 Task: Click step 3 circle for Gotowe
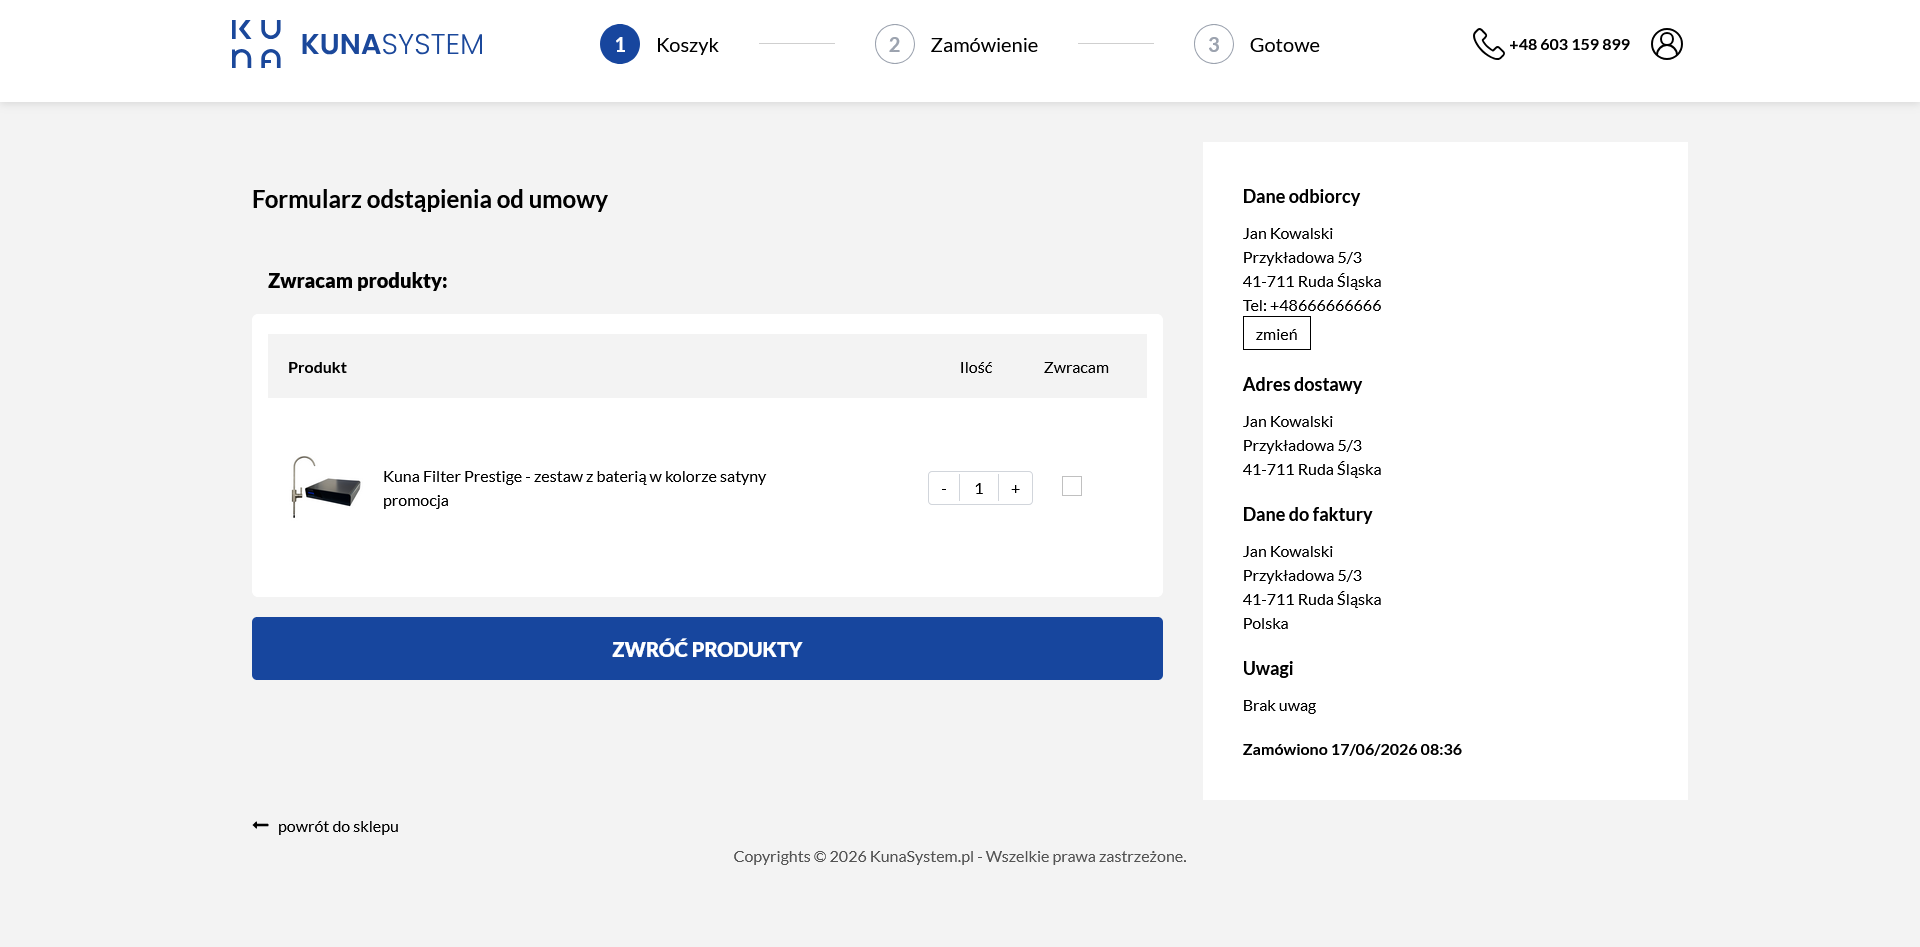point(1214,44)
